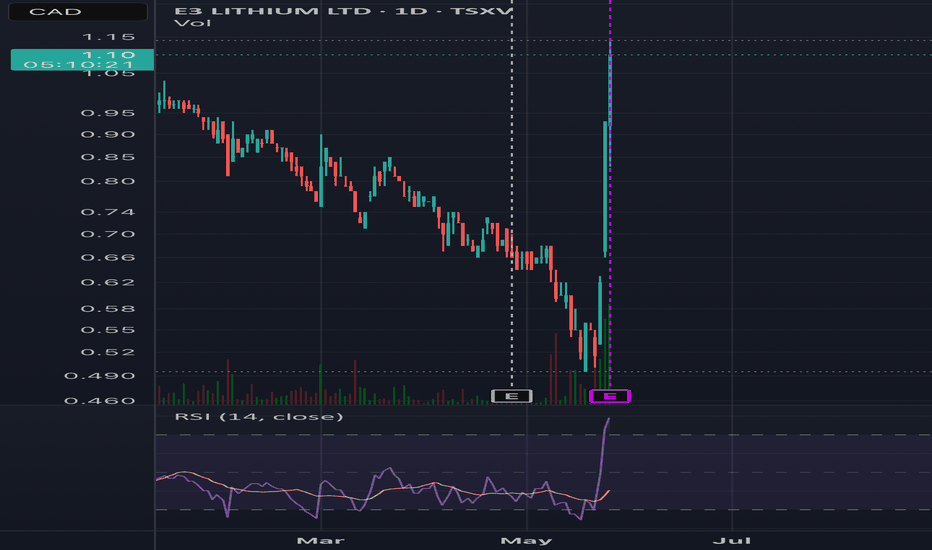932x550 pixels.
Task: Click the 0.70 price axis label
Action: click(x=108, y=234)
